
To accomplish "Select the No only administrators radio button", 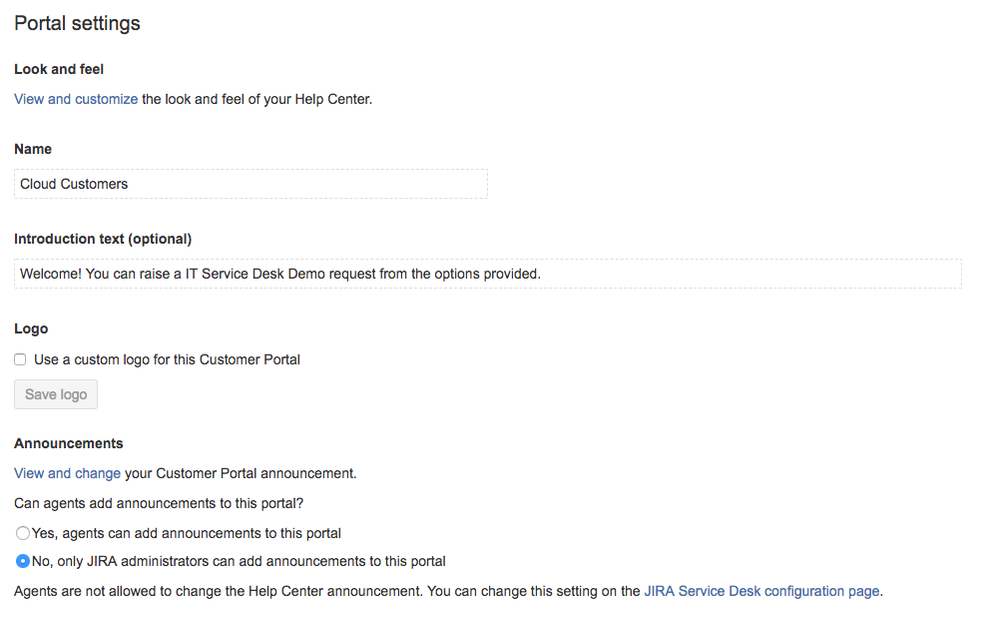I will (x=23, y=561).
